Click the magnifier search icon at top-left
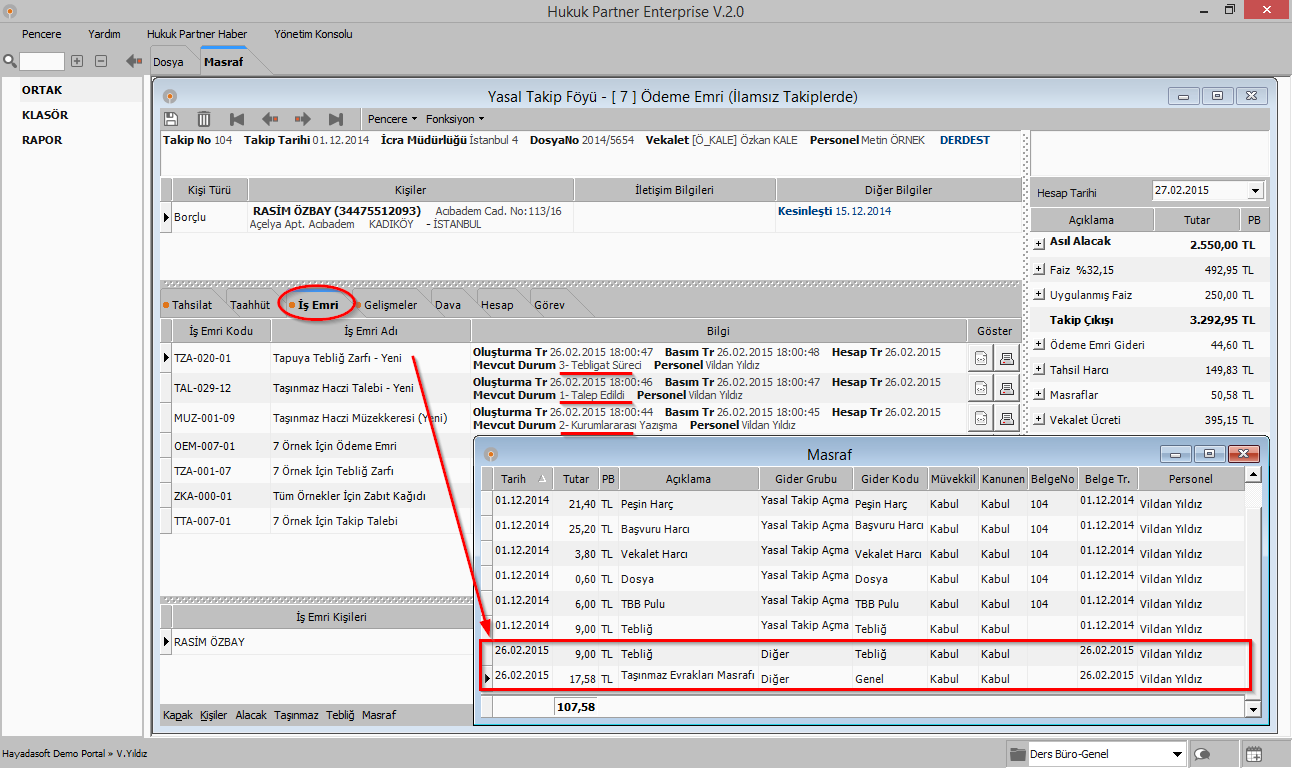This screenshot has width=1292, height=768. click(x=10, y=61)
